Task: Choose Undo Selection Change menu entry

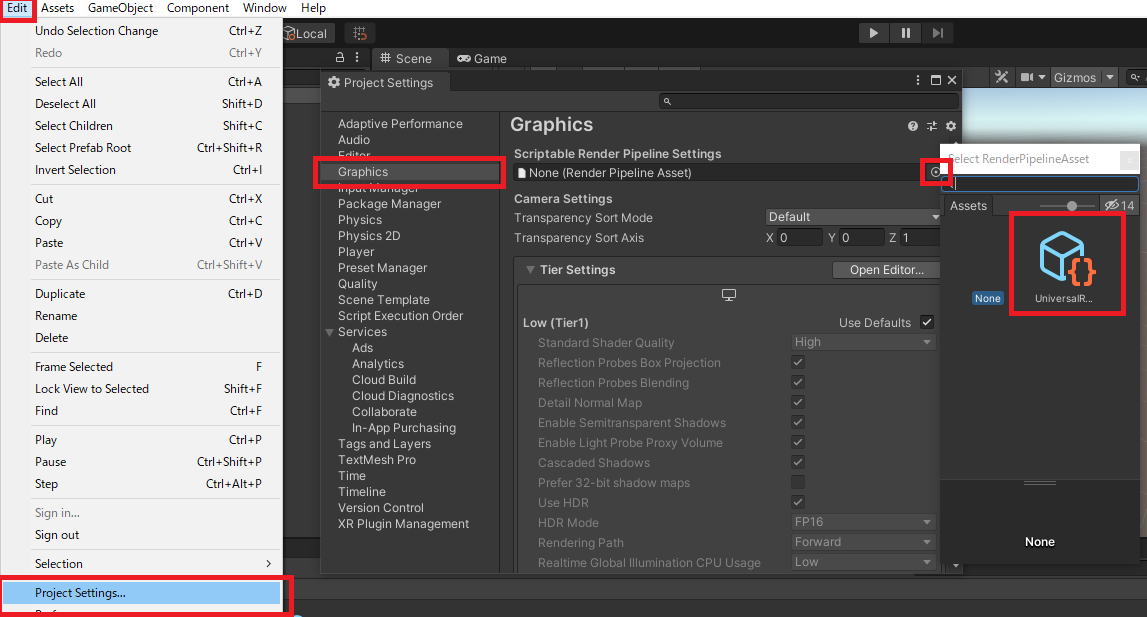Action: tap(142, 31)
